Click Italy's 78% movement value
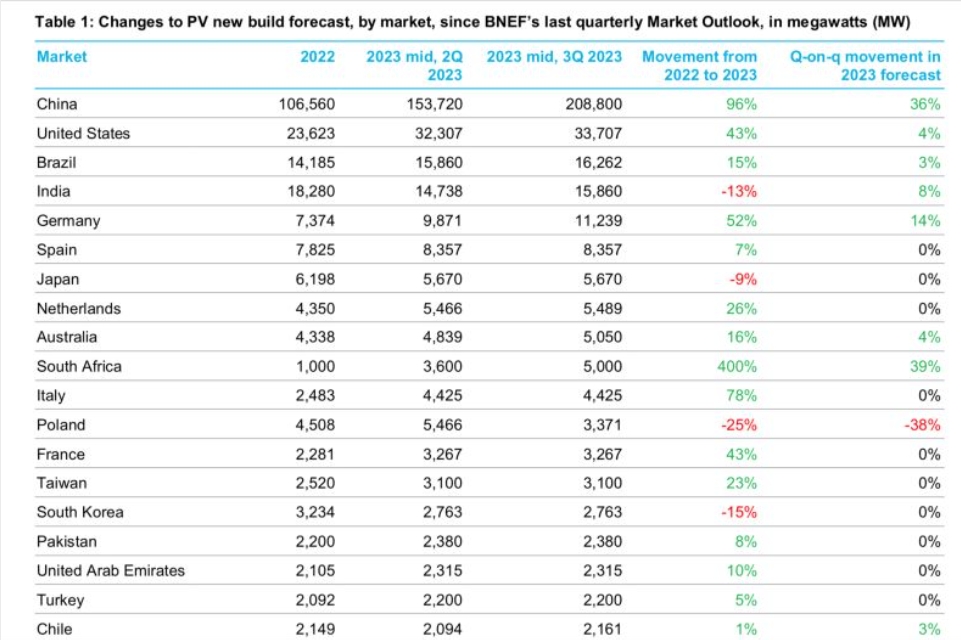Image resolution: width=961 pixels, height=640 pixels. pyautogui.click(x=742, y=396)
